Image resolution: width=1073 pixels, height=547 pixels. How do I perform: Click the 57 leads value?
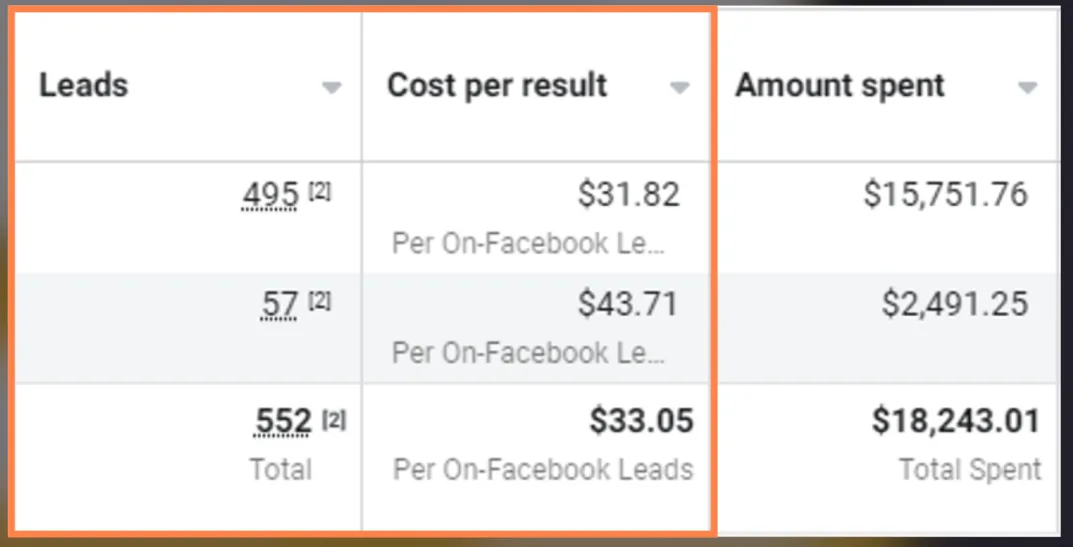point(279,304)
